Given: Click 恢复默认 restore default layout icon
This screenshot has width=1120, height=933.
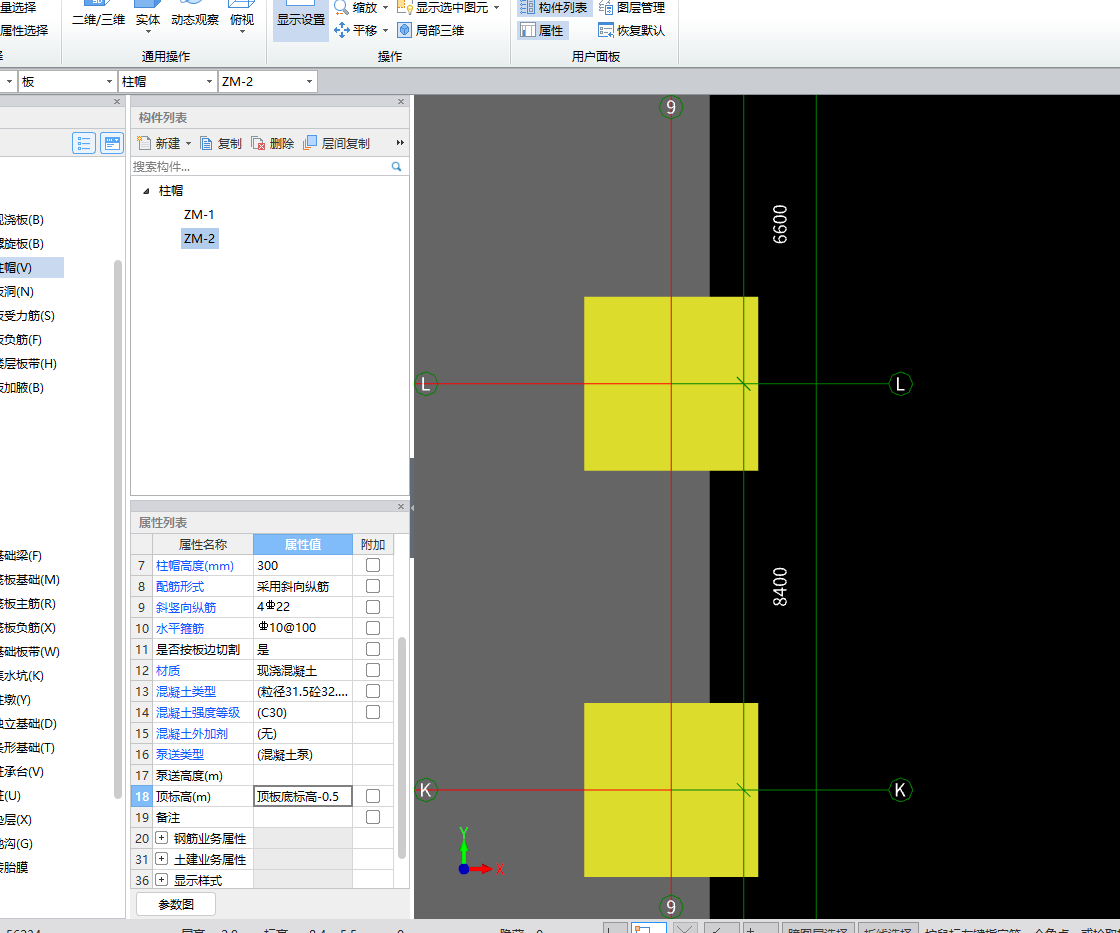Looking at the screenshot, I should pyautogui.click(x=606, y=30).
